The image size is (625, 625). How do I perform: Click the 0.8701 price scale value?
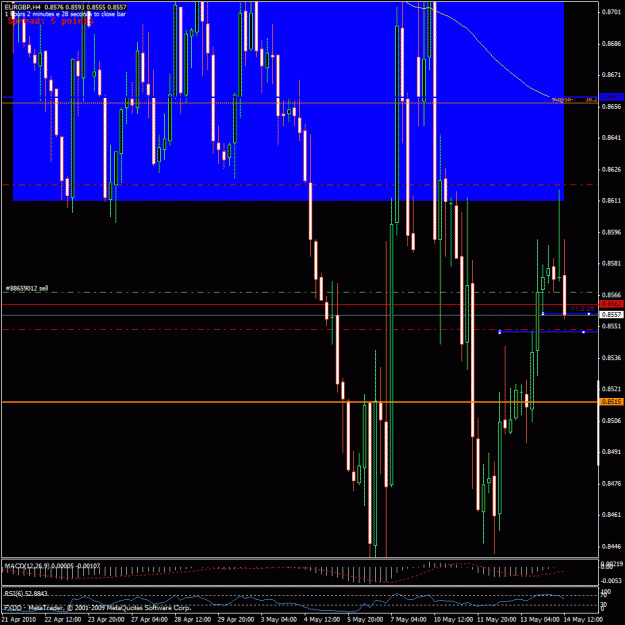pyautogui.click(x=611, y=12)
